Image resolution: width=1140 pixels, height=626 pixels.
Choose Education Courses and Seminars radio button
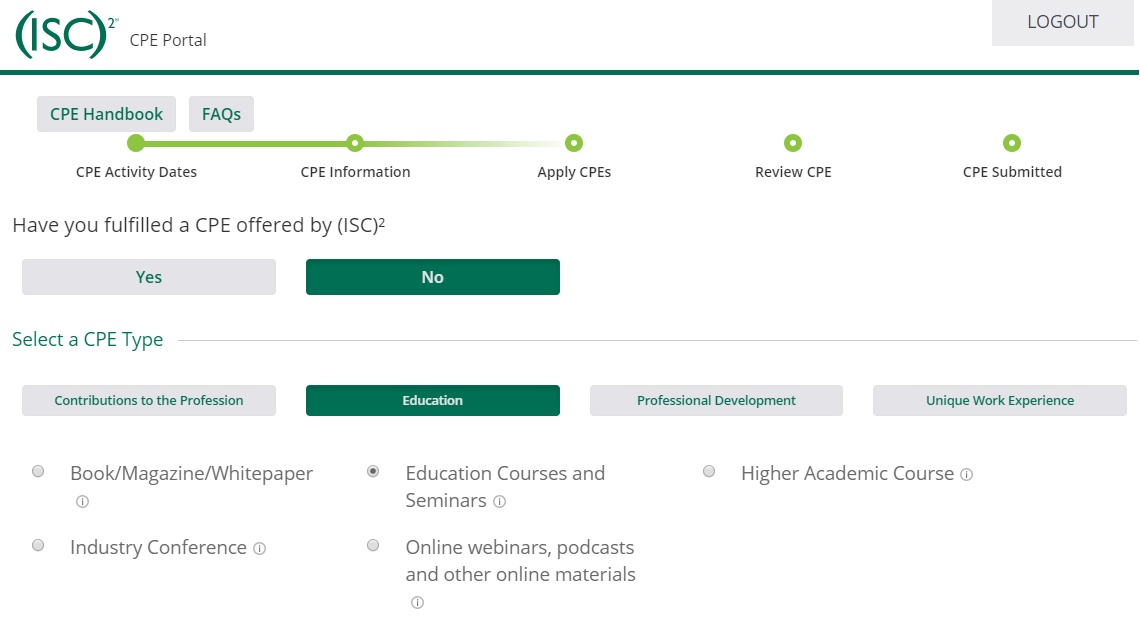coord(373,471)
